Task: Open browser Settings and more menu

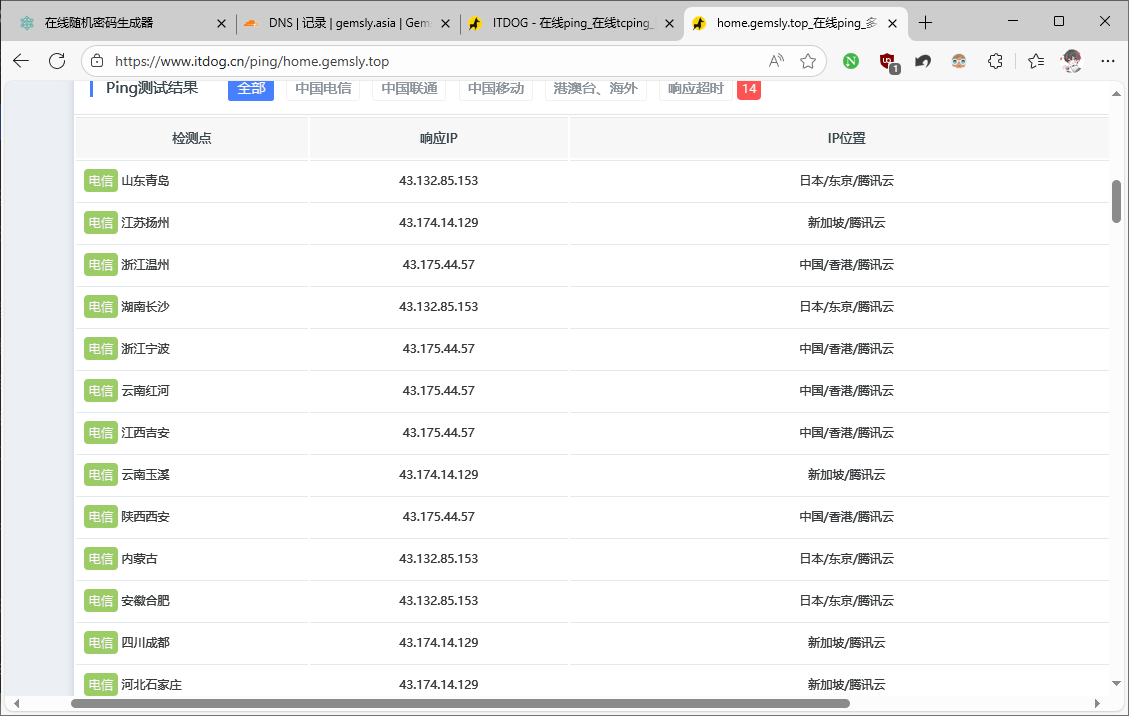Action: [x=1107, y=61]
